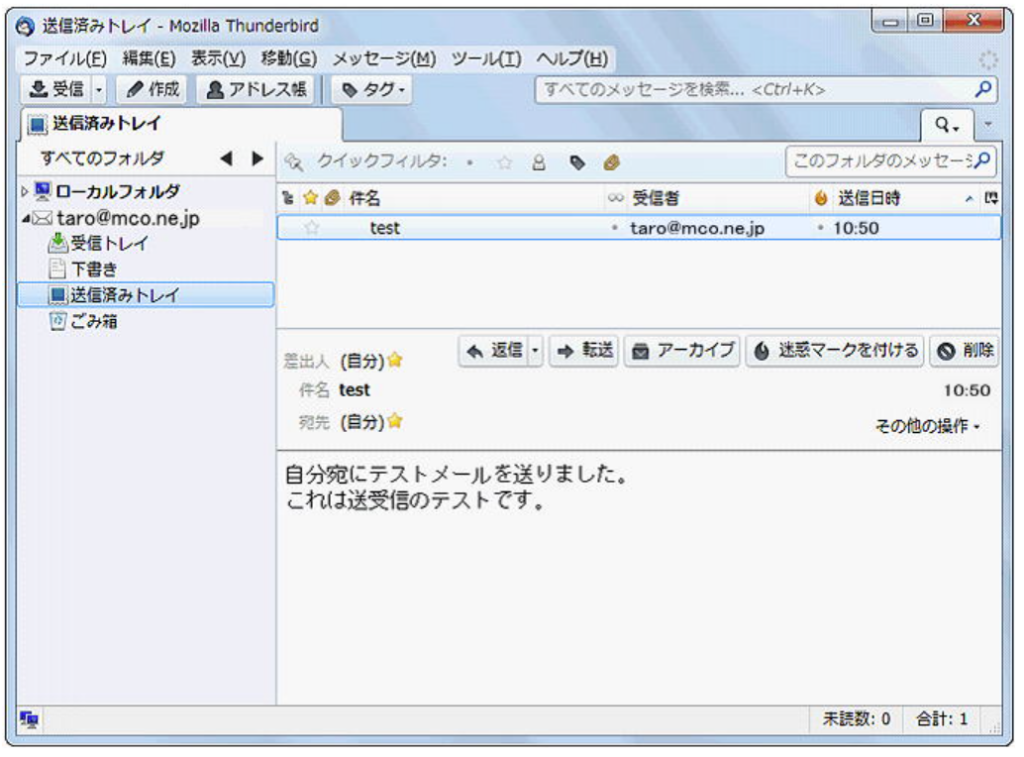Go to next folder view arrow
Image resolution: width=1024 pixels, height=757 pixels.
[257, 158]
